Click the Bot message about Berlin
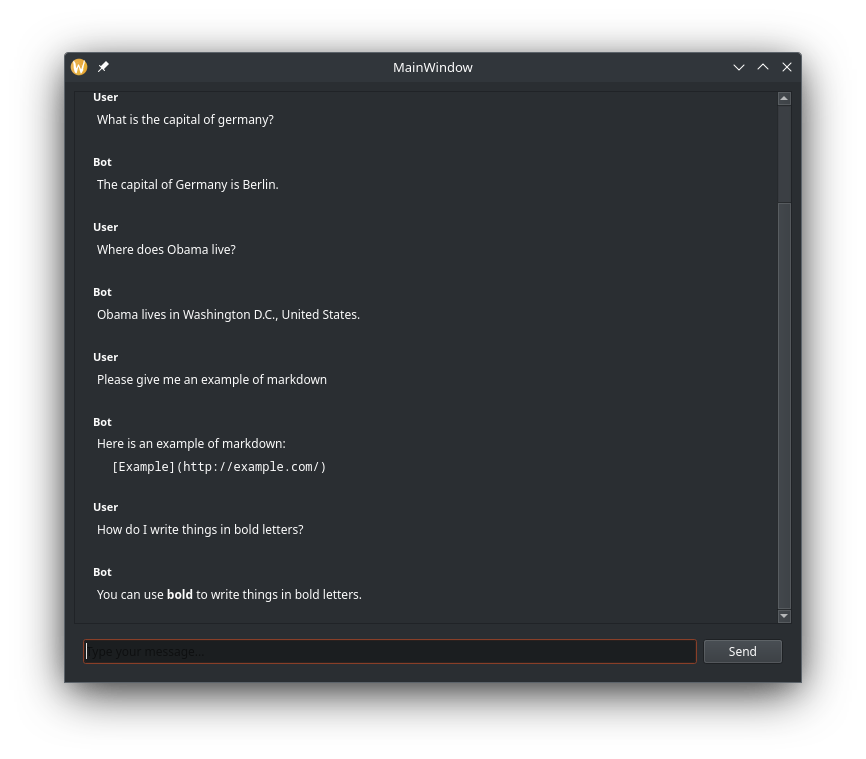The height and width of the screenshot is (759, 866). [187, 184]
